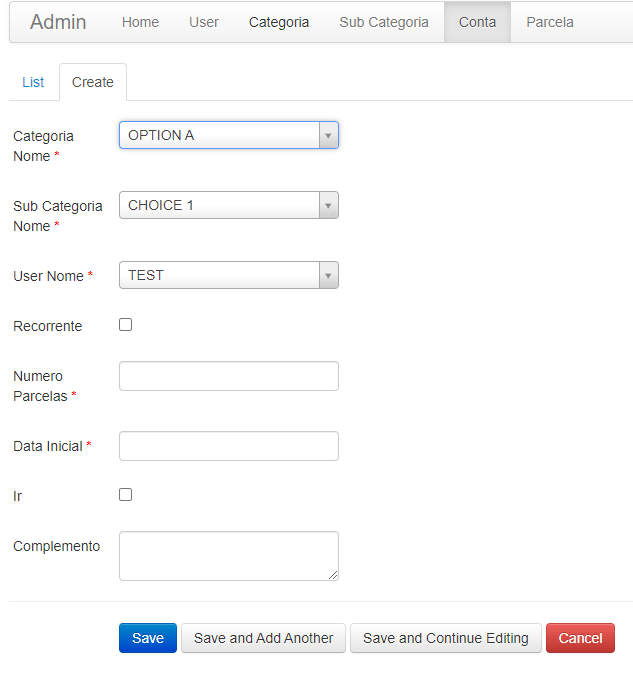Switch to the List tab
This screenshot has height=673, width=633.
[x=33, y=82]
